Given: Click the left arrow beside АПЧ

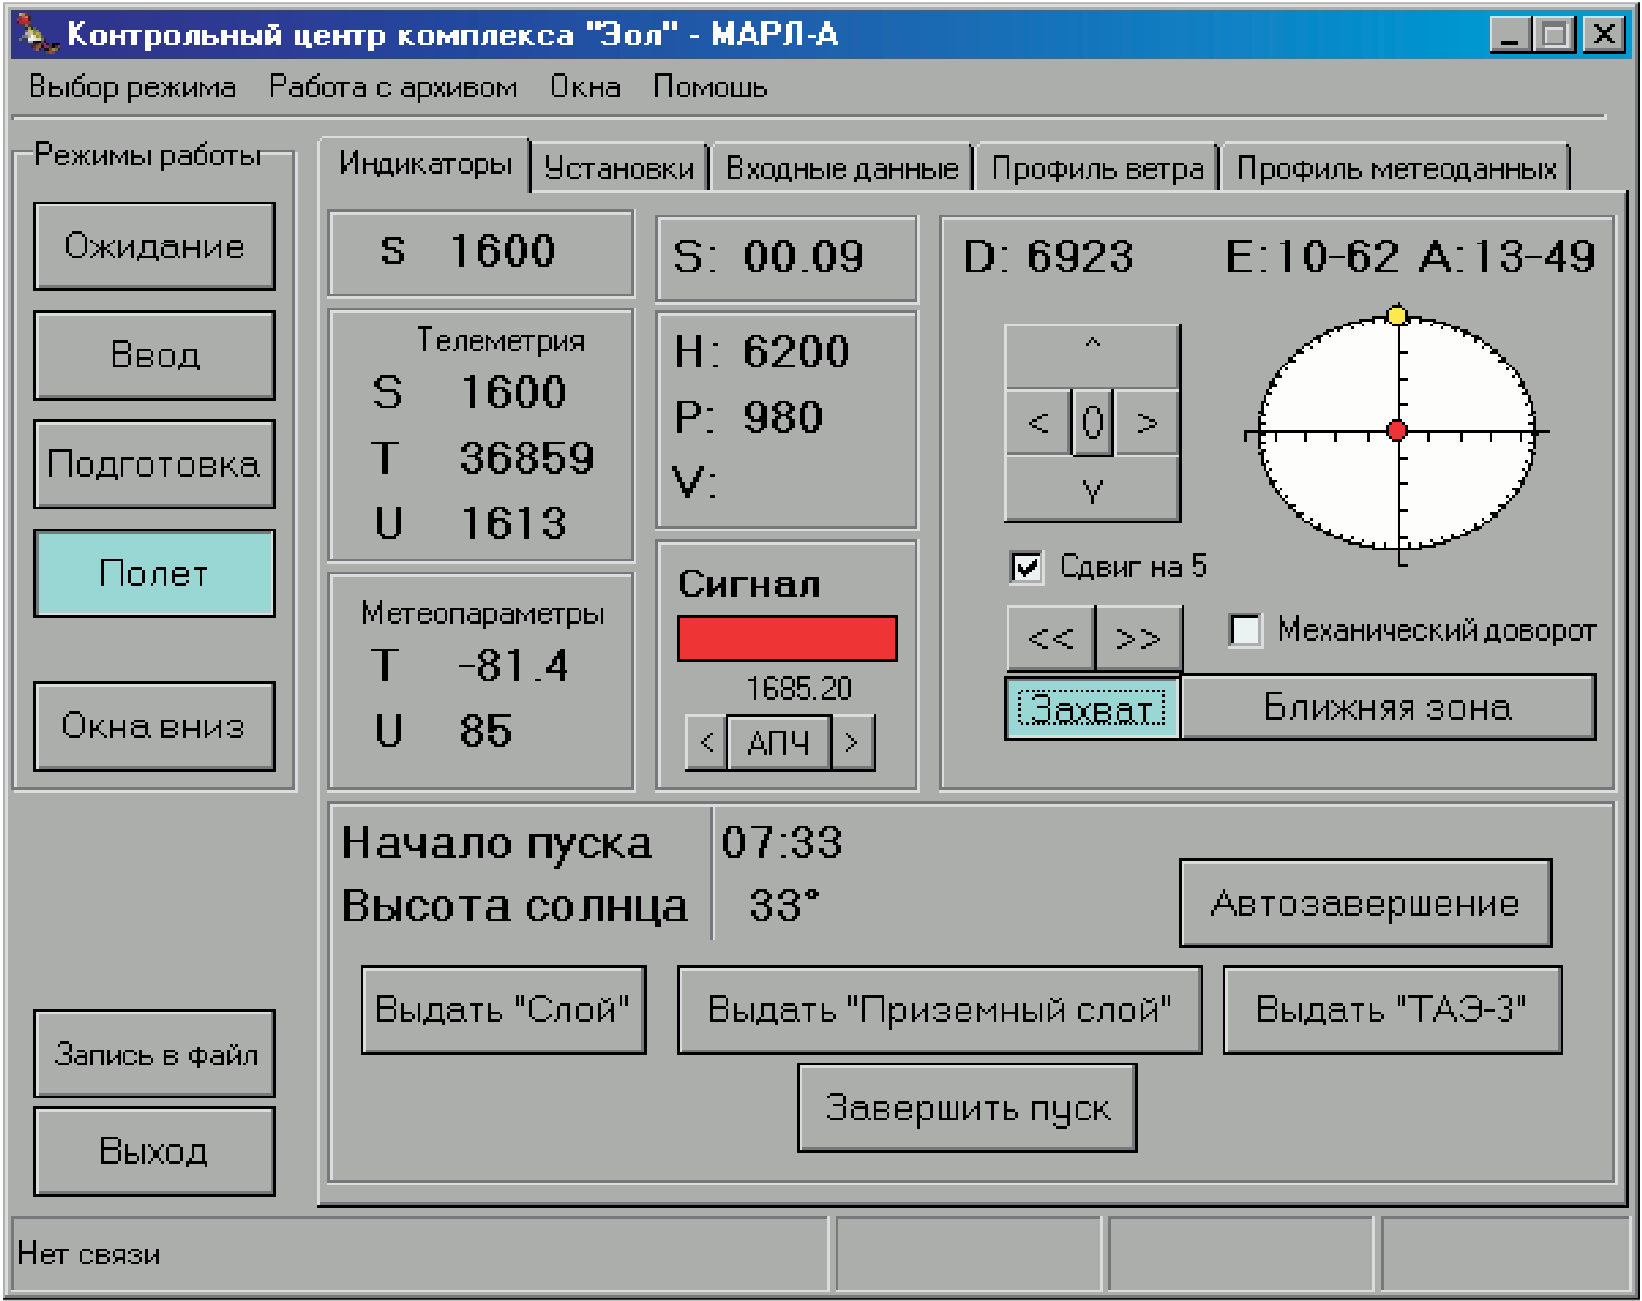Looking at the screenshot, I should point(706,743).
